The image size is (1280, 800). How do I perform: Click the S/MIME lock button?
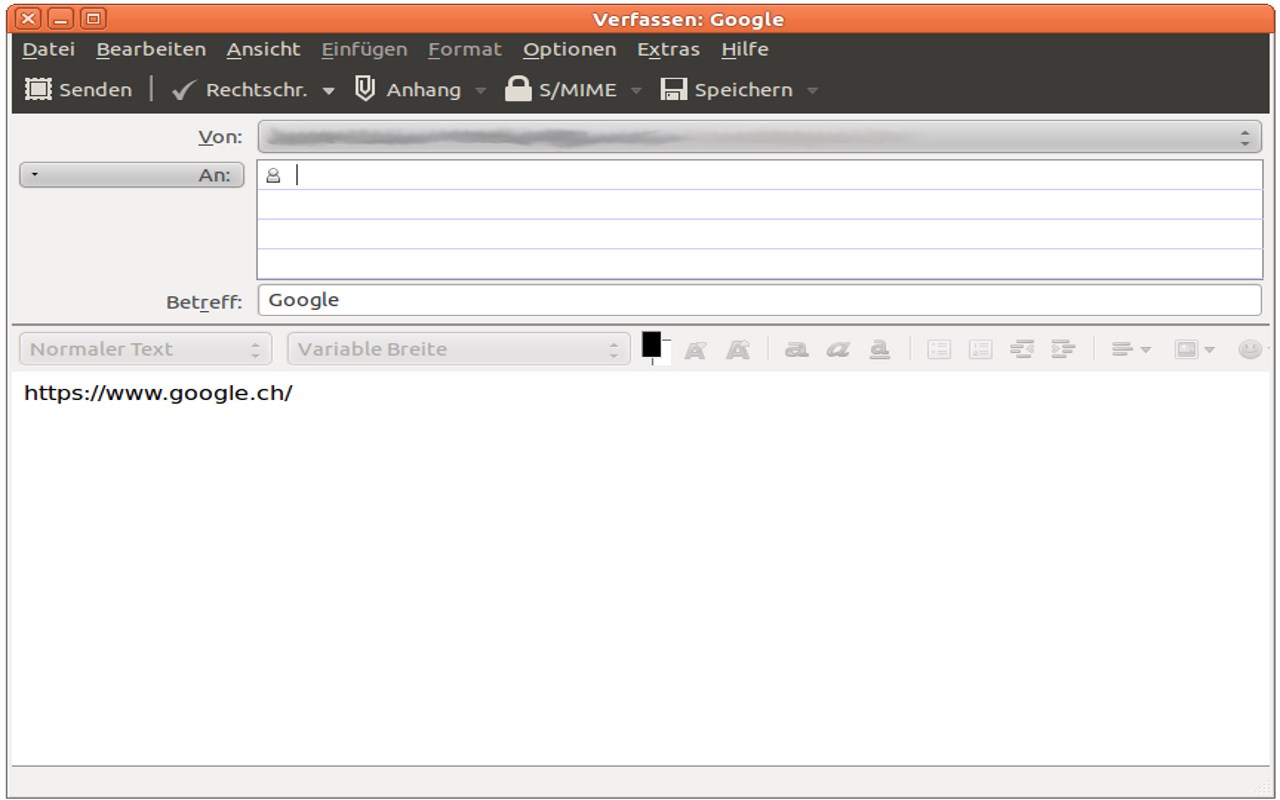561,90
